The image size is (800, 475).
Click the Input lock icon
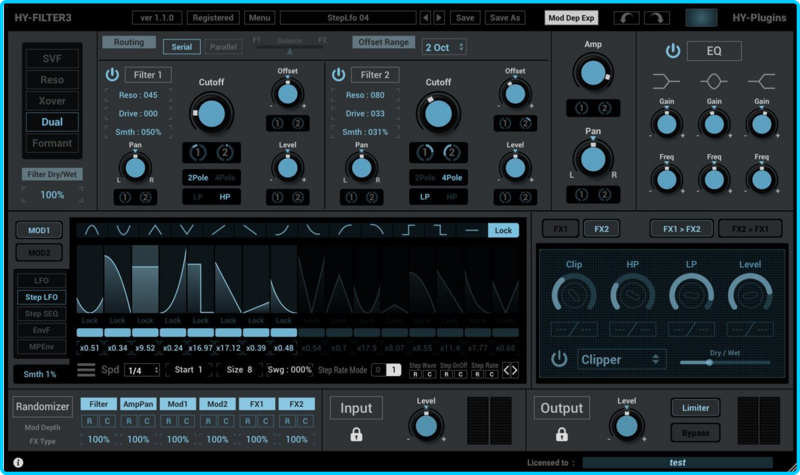pyautogui.click(x=356, y=434)
